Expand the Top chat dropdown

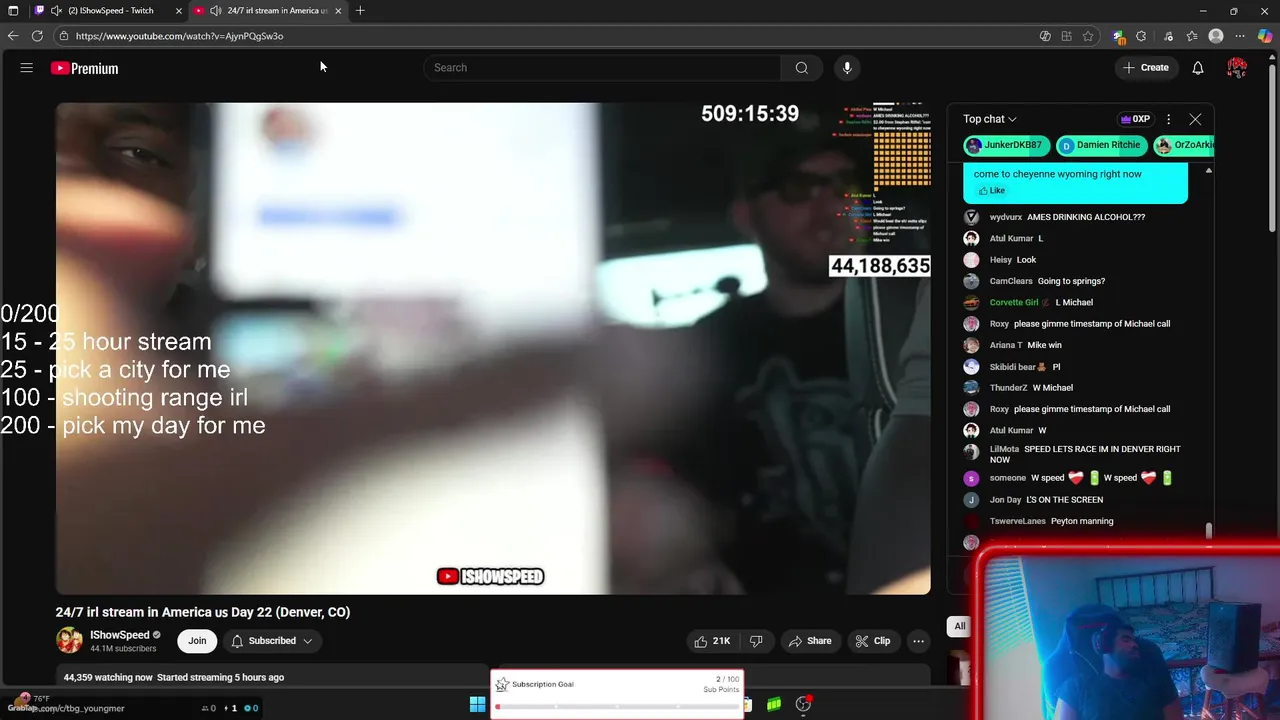pos(989,119)
